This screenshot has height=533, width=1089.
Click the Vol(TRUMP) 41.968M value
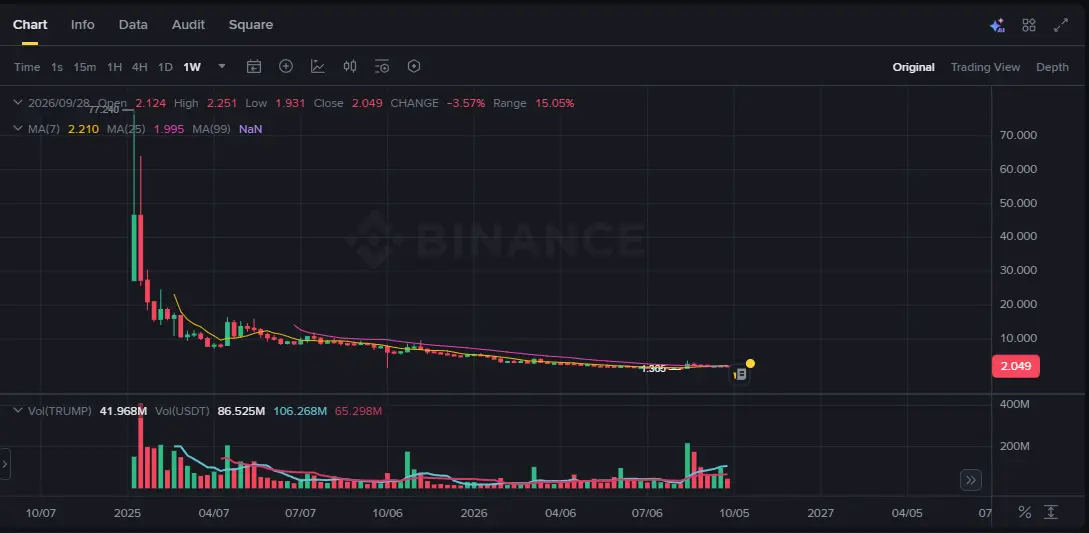(123, 411)
